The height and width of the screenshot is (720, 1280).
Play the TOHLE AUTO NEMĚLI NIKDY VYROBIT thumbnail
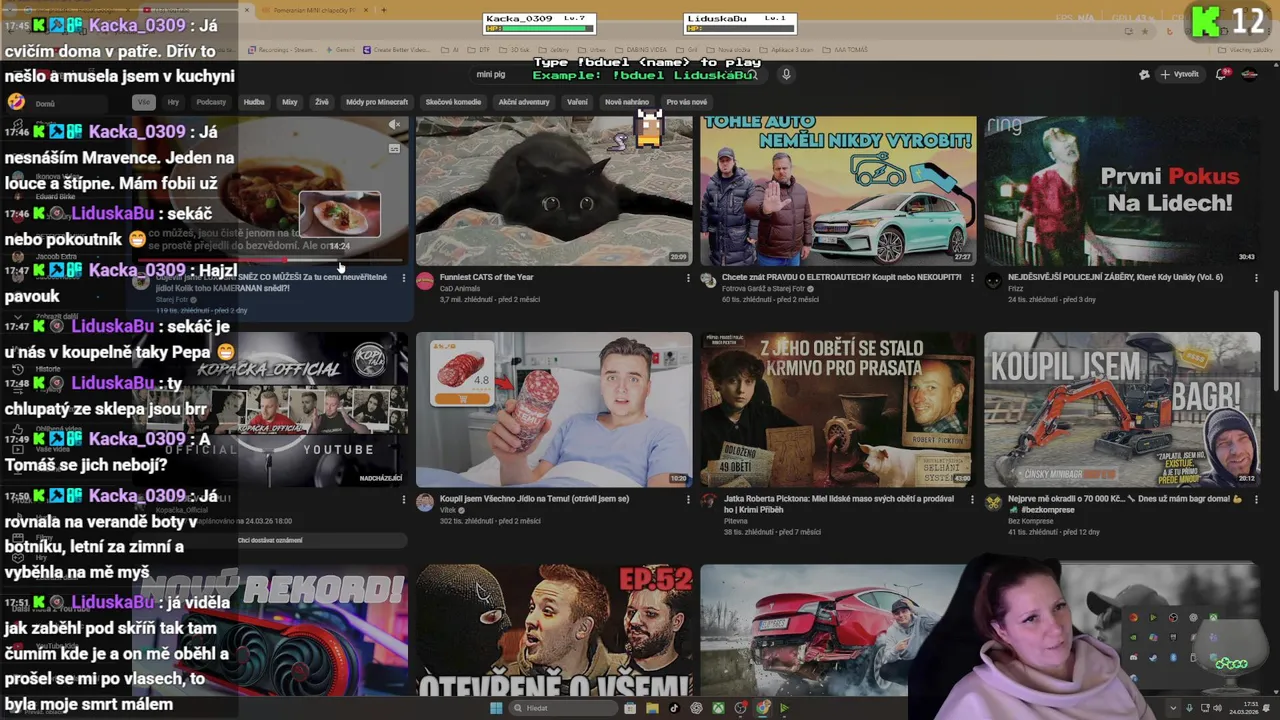point(838,190)
